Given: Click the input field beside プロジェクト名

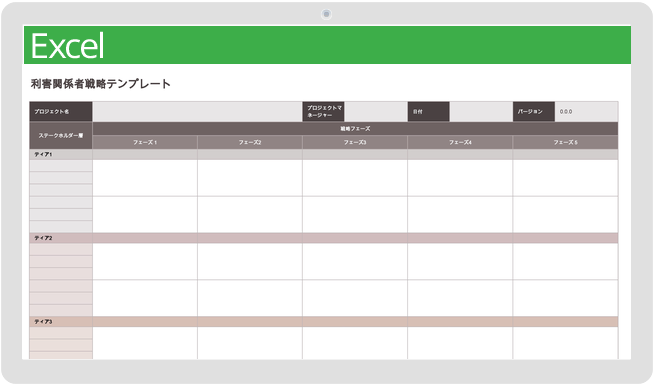Looking at the screenshot, I should point(197,112).
